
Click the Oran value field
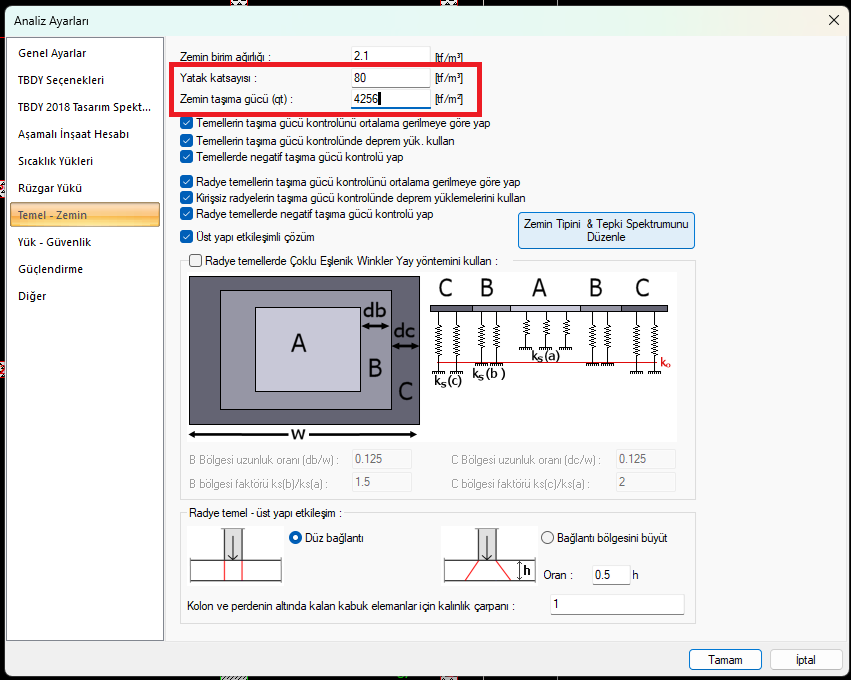611,575
